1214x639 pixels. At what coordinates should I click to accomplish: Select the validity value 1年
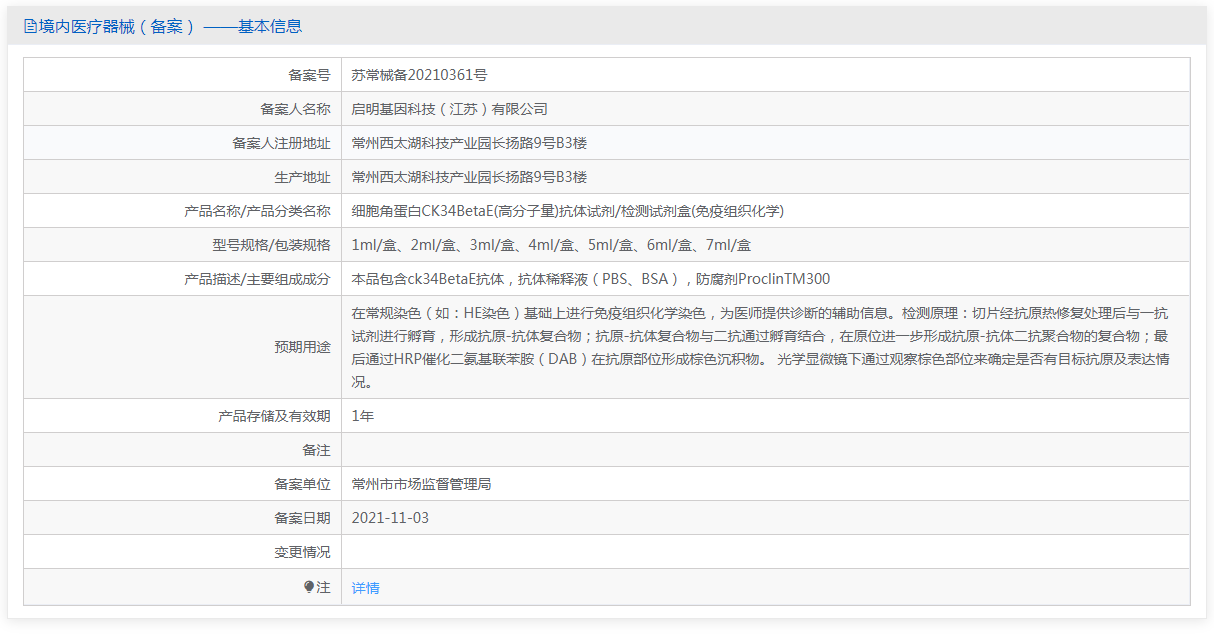coord(362,415)
